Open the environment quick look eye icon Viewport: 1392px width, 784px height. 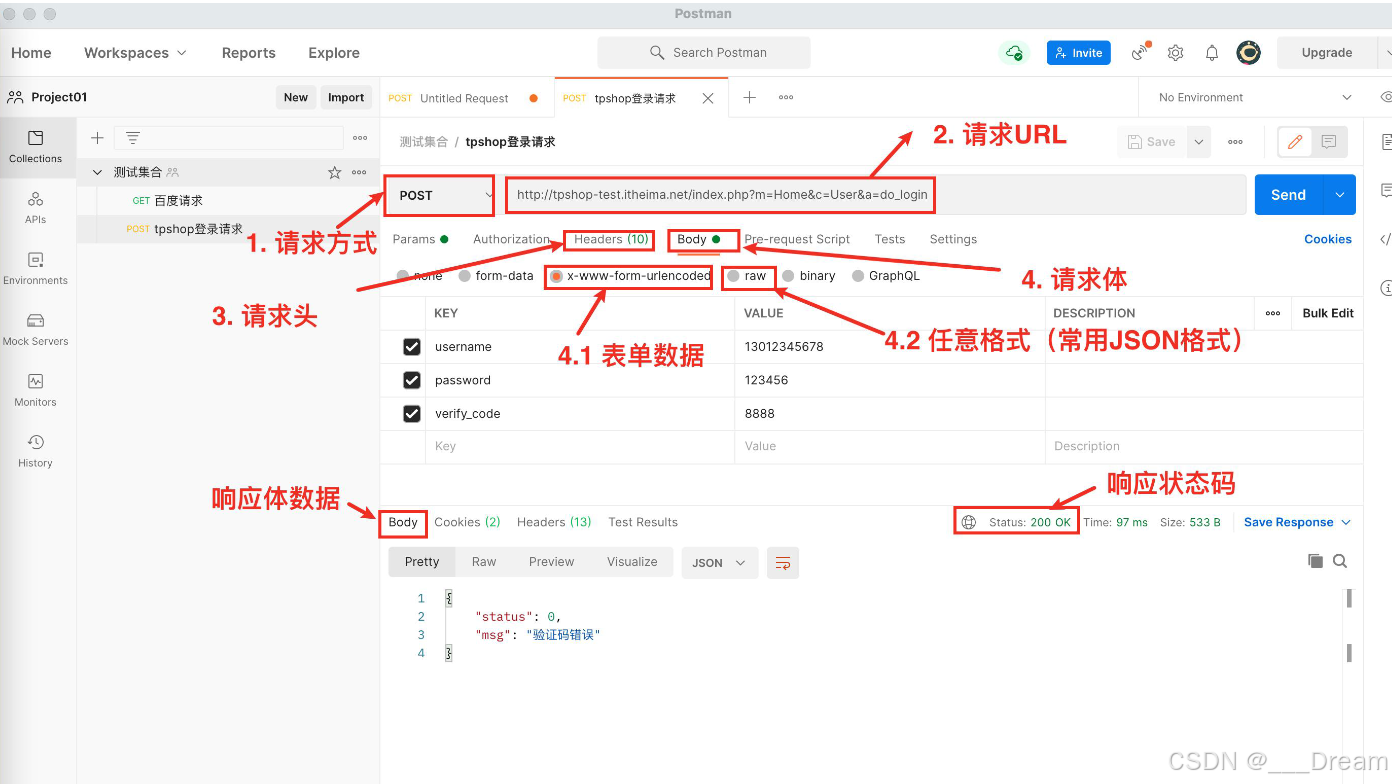click(x=1385, y=97)
